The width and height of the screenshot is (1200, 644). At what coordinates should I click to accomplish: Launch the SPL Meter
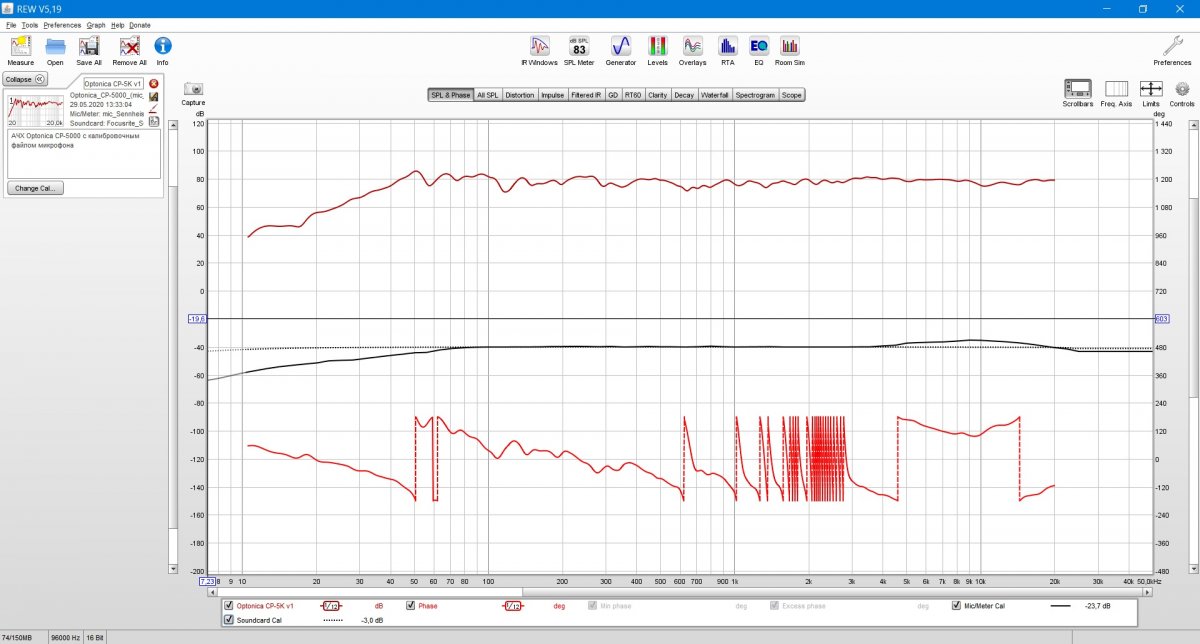[x=579, y=50]
